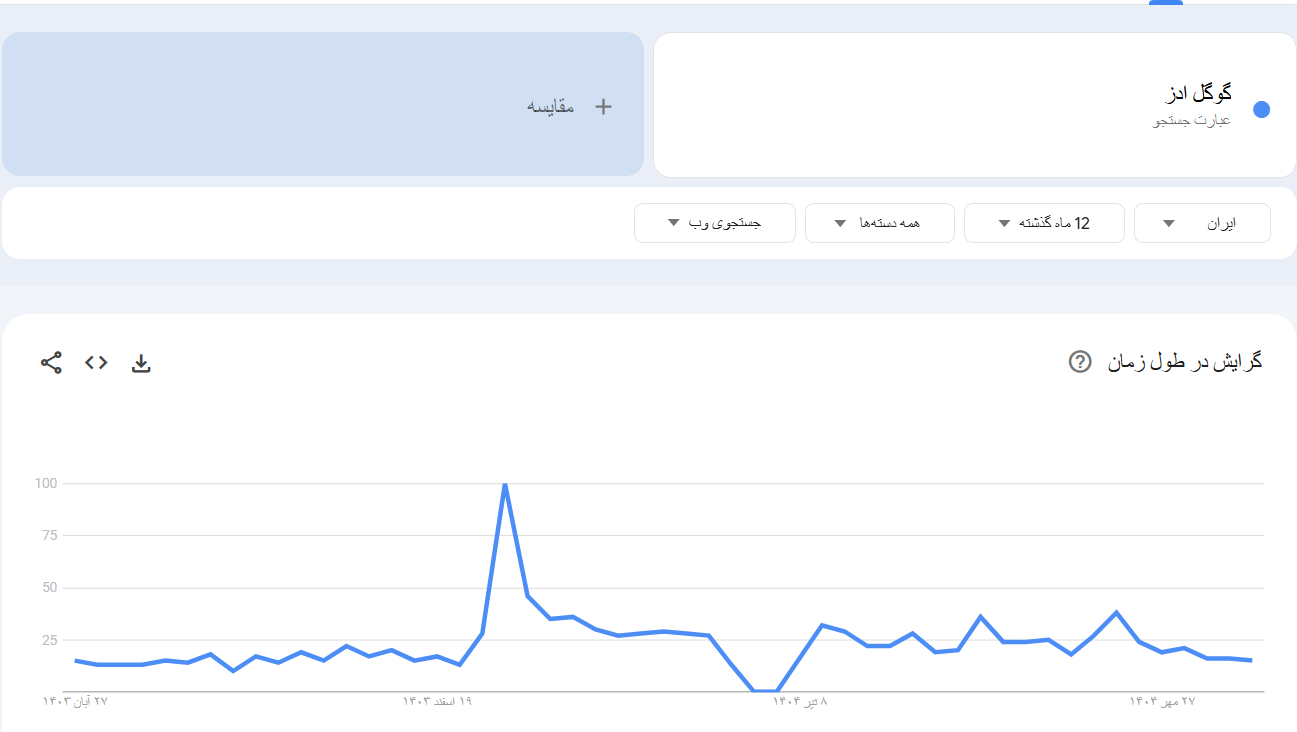This screenshot has width=1297, height=732.
Task: Click the peak point at value 100
Action: (x=505, y=484)
